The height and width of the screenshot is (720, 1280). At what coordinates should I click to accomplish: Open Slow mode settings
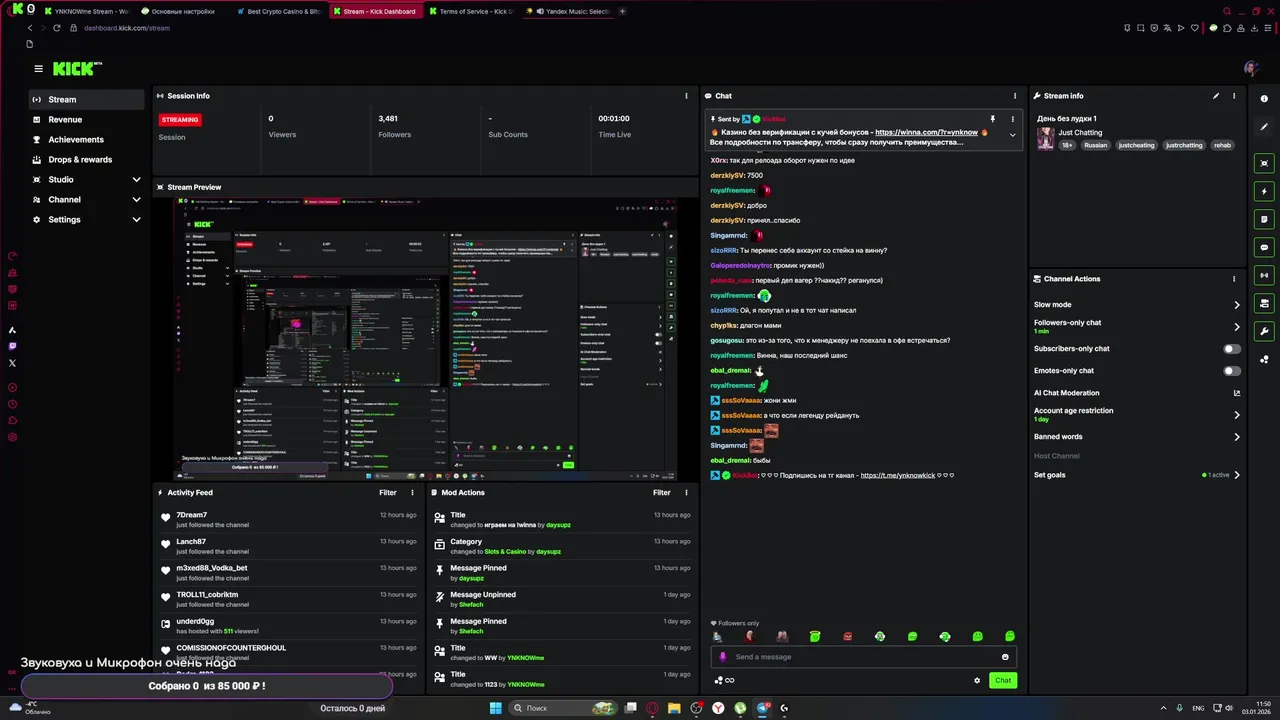point(1137,305)
